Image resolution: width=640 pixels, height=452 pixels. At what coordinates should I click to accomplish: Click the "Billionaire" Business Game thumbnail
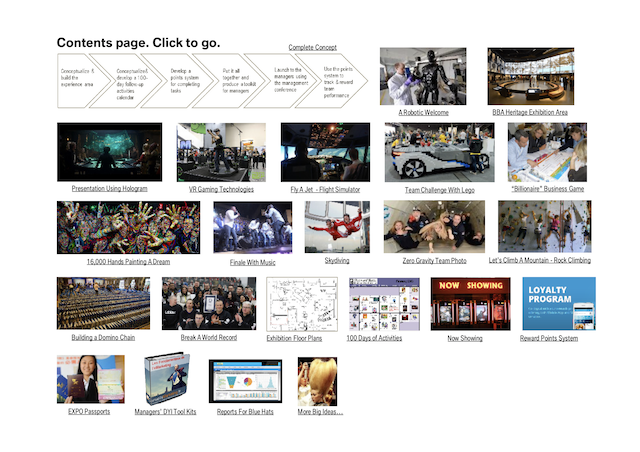(x=547, y=152)
